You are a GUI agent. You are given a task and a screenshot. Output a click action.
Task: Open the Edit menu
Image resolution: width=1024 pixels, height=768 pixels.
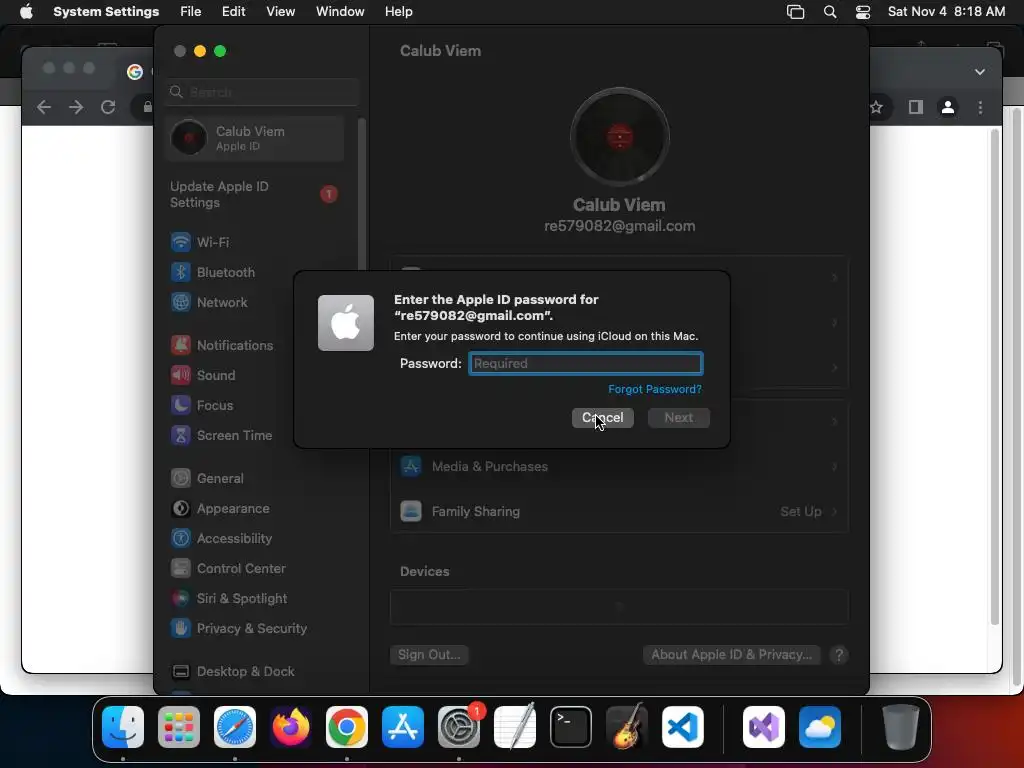coord(234,12)
